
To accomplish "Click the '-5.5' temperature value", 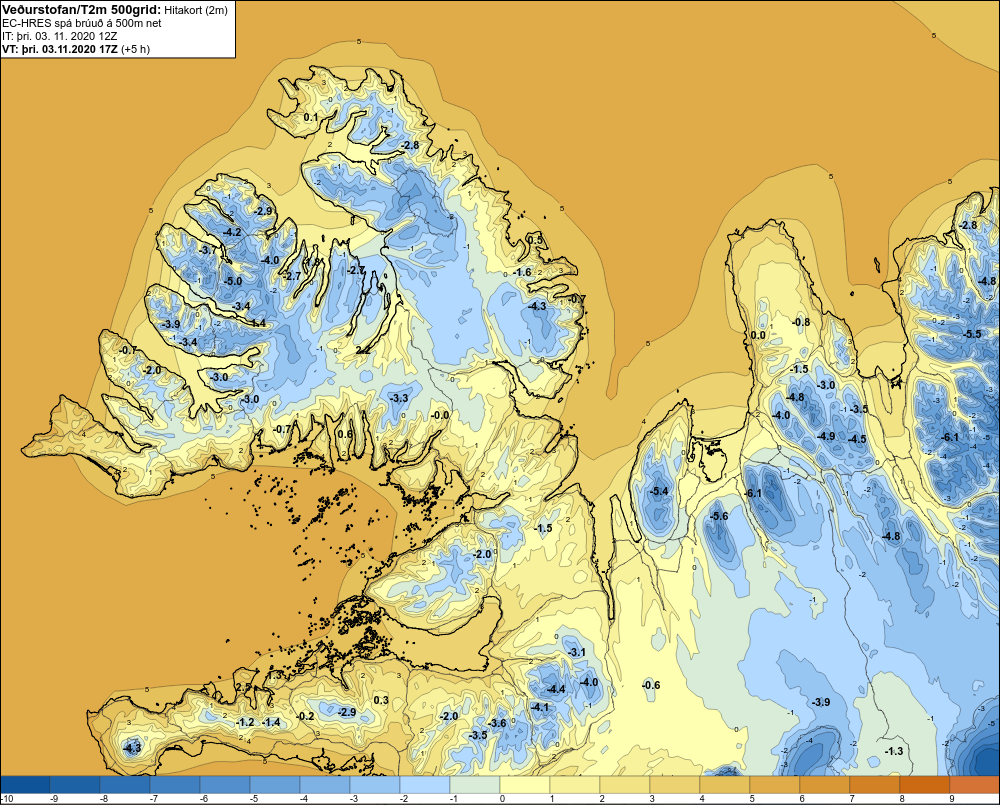I will [973, 334].
